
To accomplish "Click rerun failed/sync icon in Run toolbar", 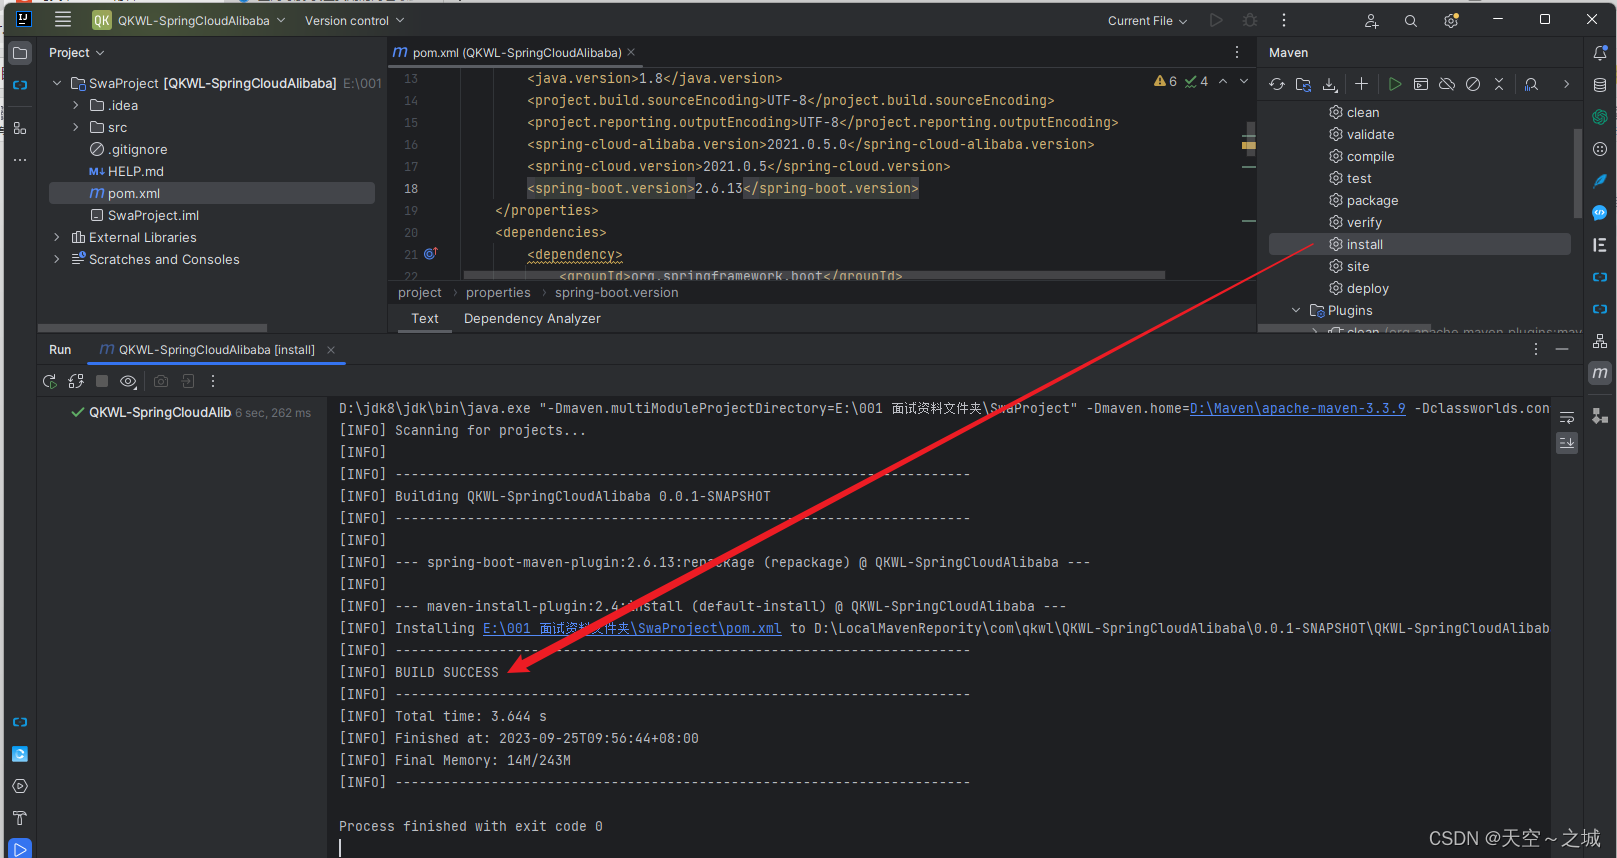I will pos(75,381).
